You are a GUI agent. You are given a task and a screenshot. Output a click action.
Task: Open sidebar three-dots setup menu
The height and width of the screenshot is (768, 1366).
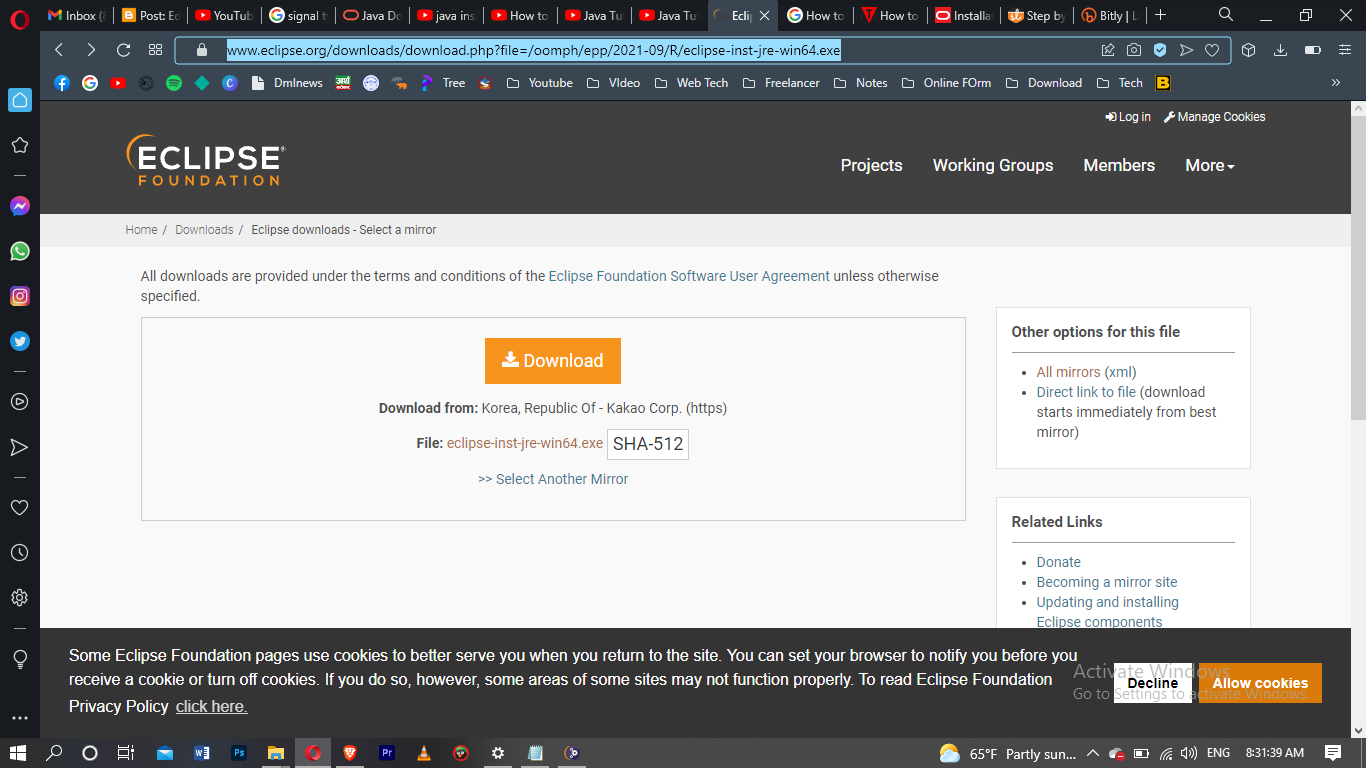(x=20, y=718)
